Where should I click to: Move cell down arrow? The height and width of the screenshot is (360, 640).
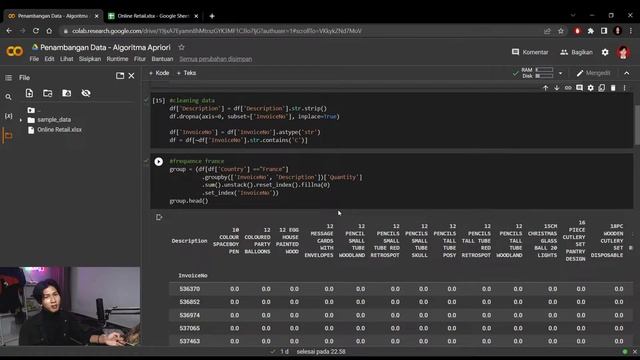coord(557,88)
